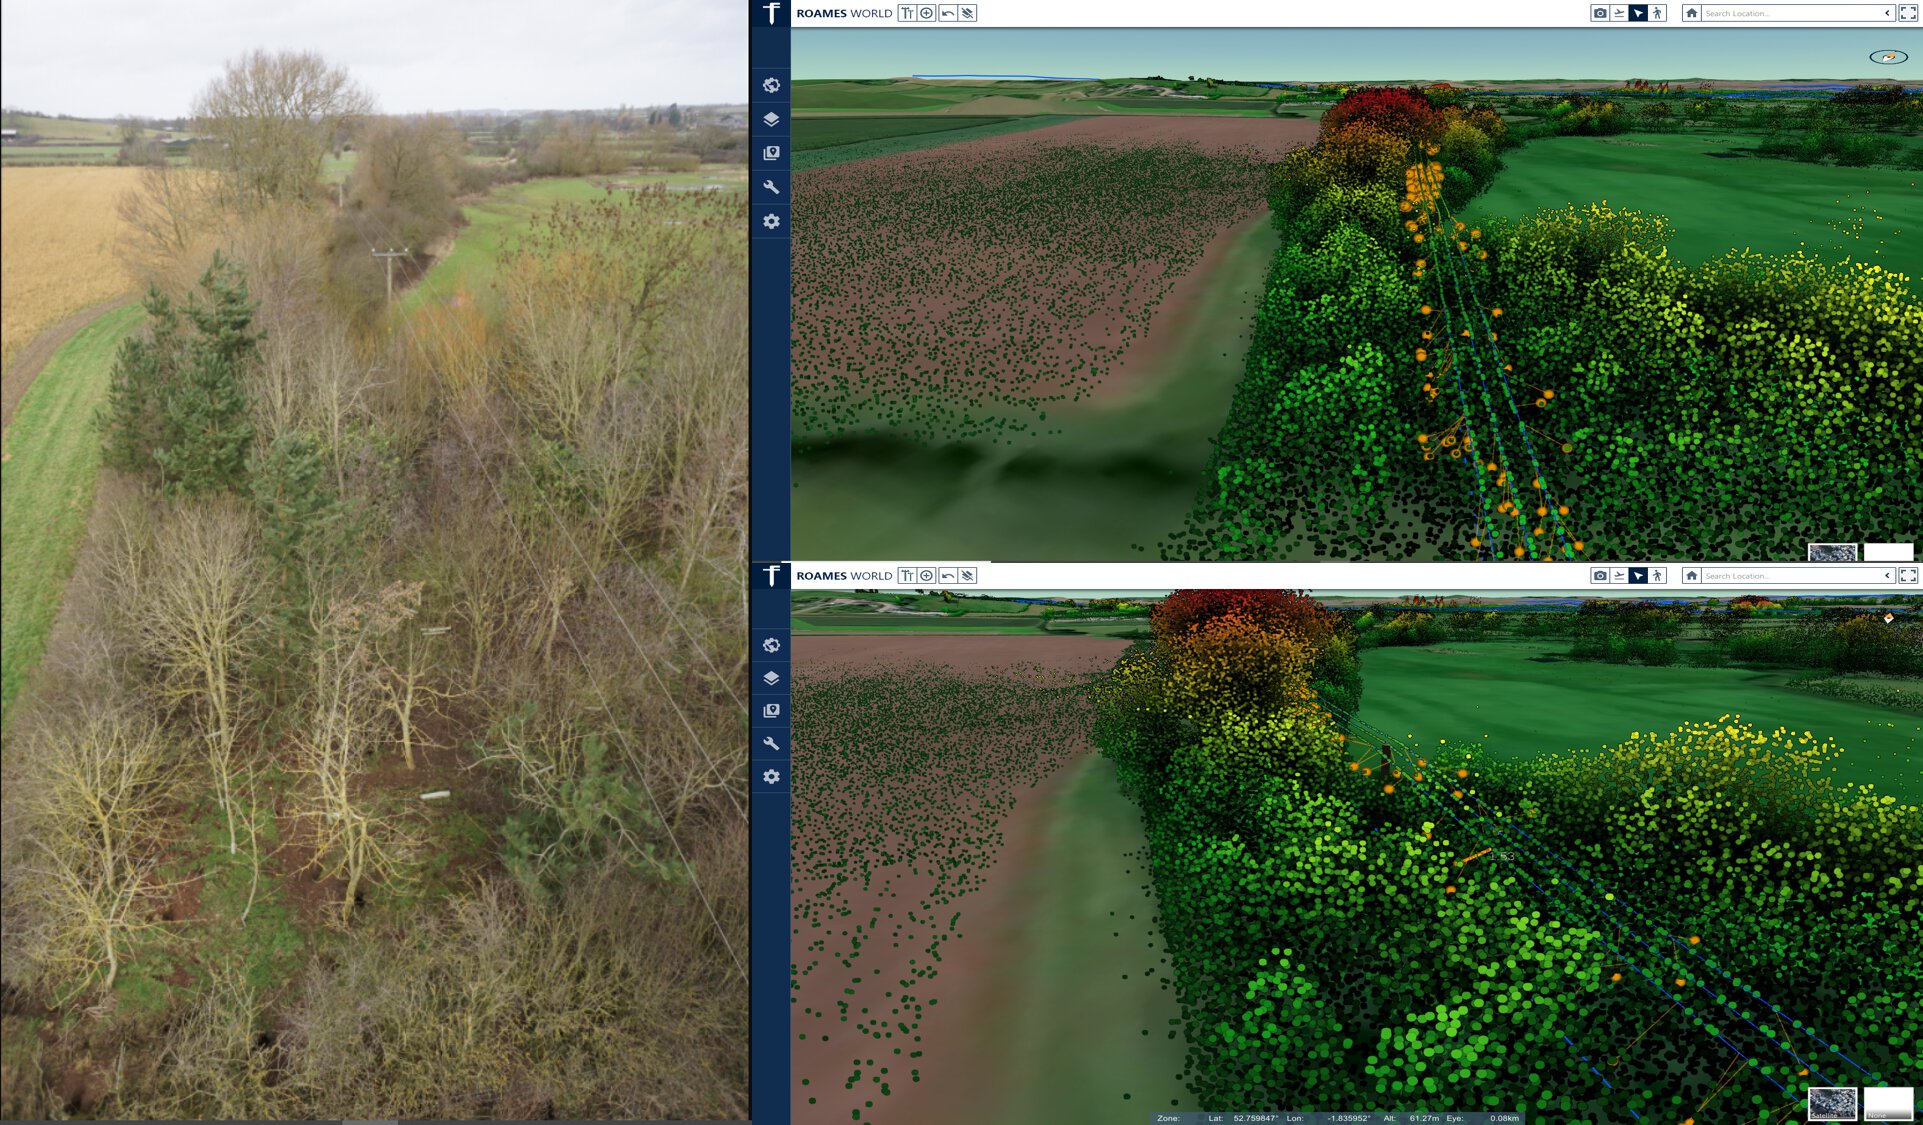Image resolution: width=1923 pixels, height=1125 pixels.
Task: Click the ROAMES WORLD title text
Action: pyautogui.click(x=845, y=13)
